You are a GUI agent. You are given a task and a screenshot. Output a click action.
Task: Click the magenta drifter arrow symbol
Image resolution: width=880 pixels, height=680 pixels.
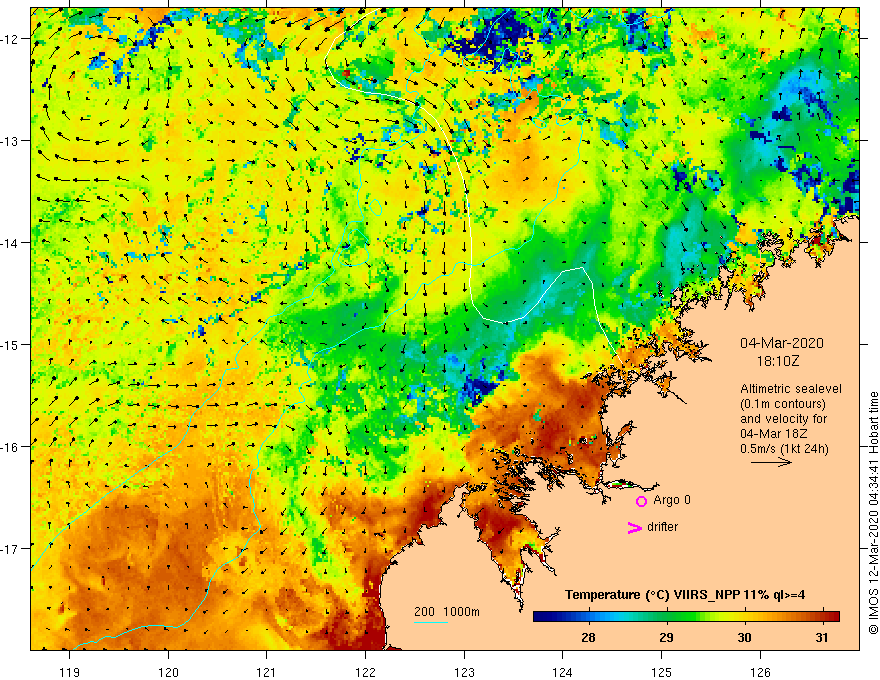pyautogui.click(x=634, y=527)
